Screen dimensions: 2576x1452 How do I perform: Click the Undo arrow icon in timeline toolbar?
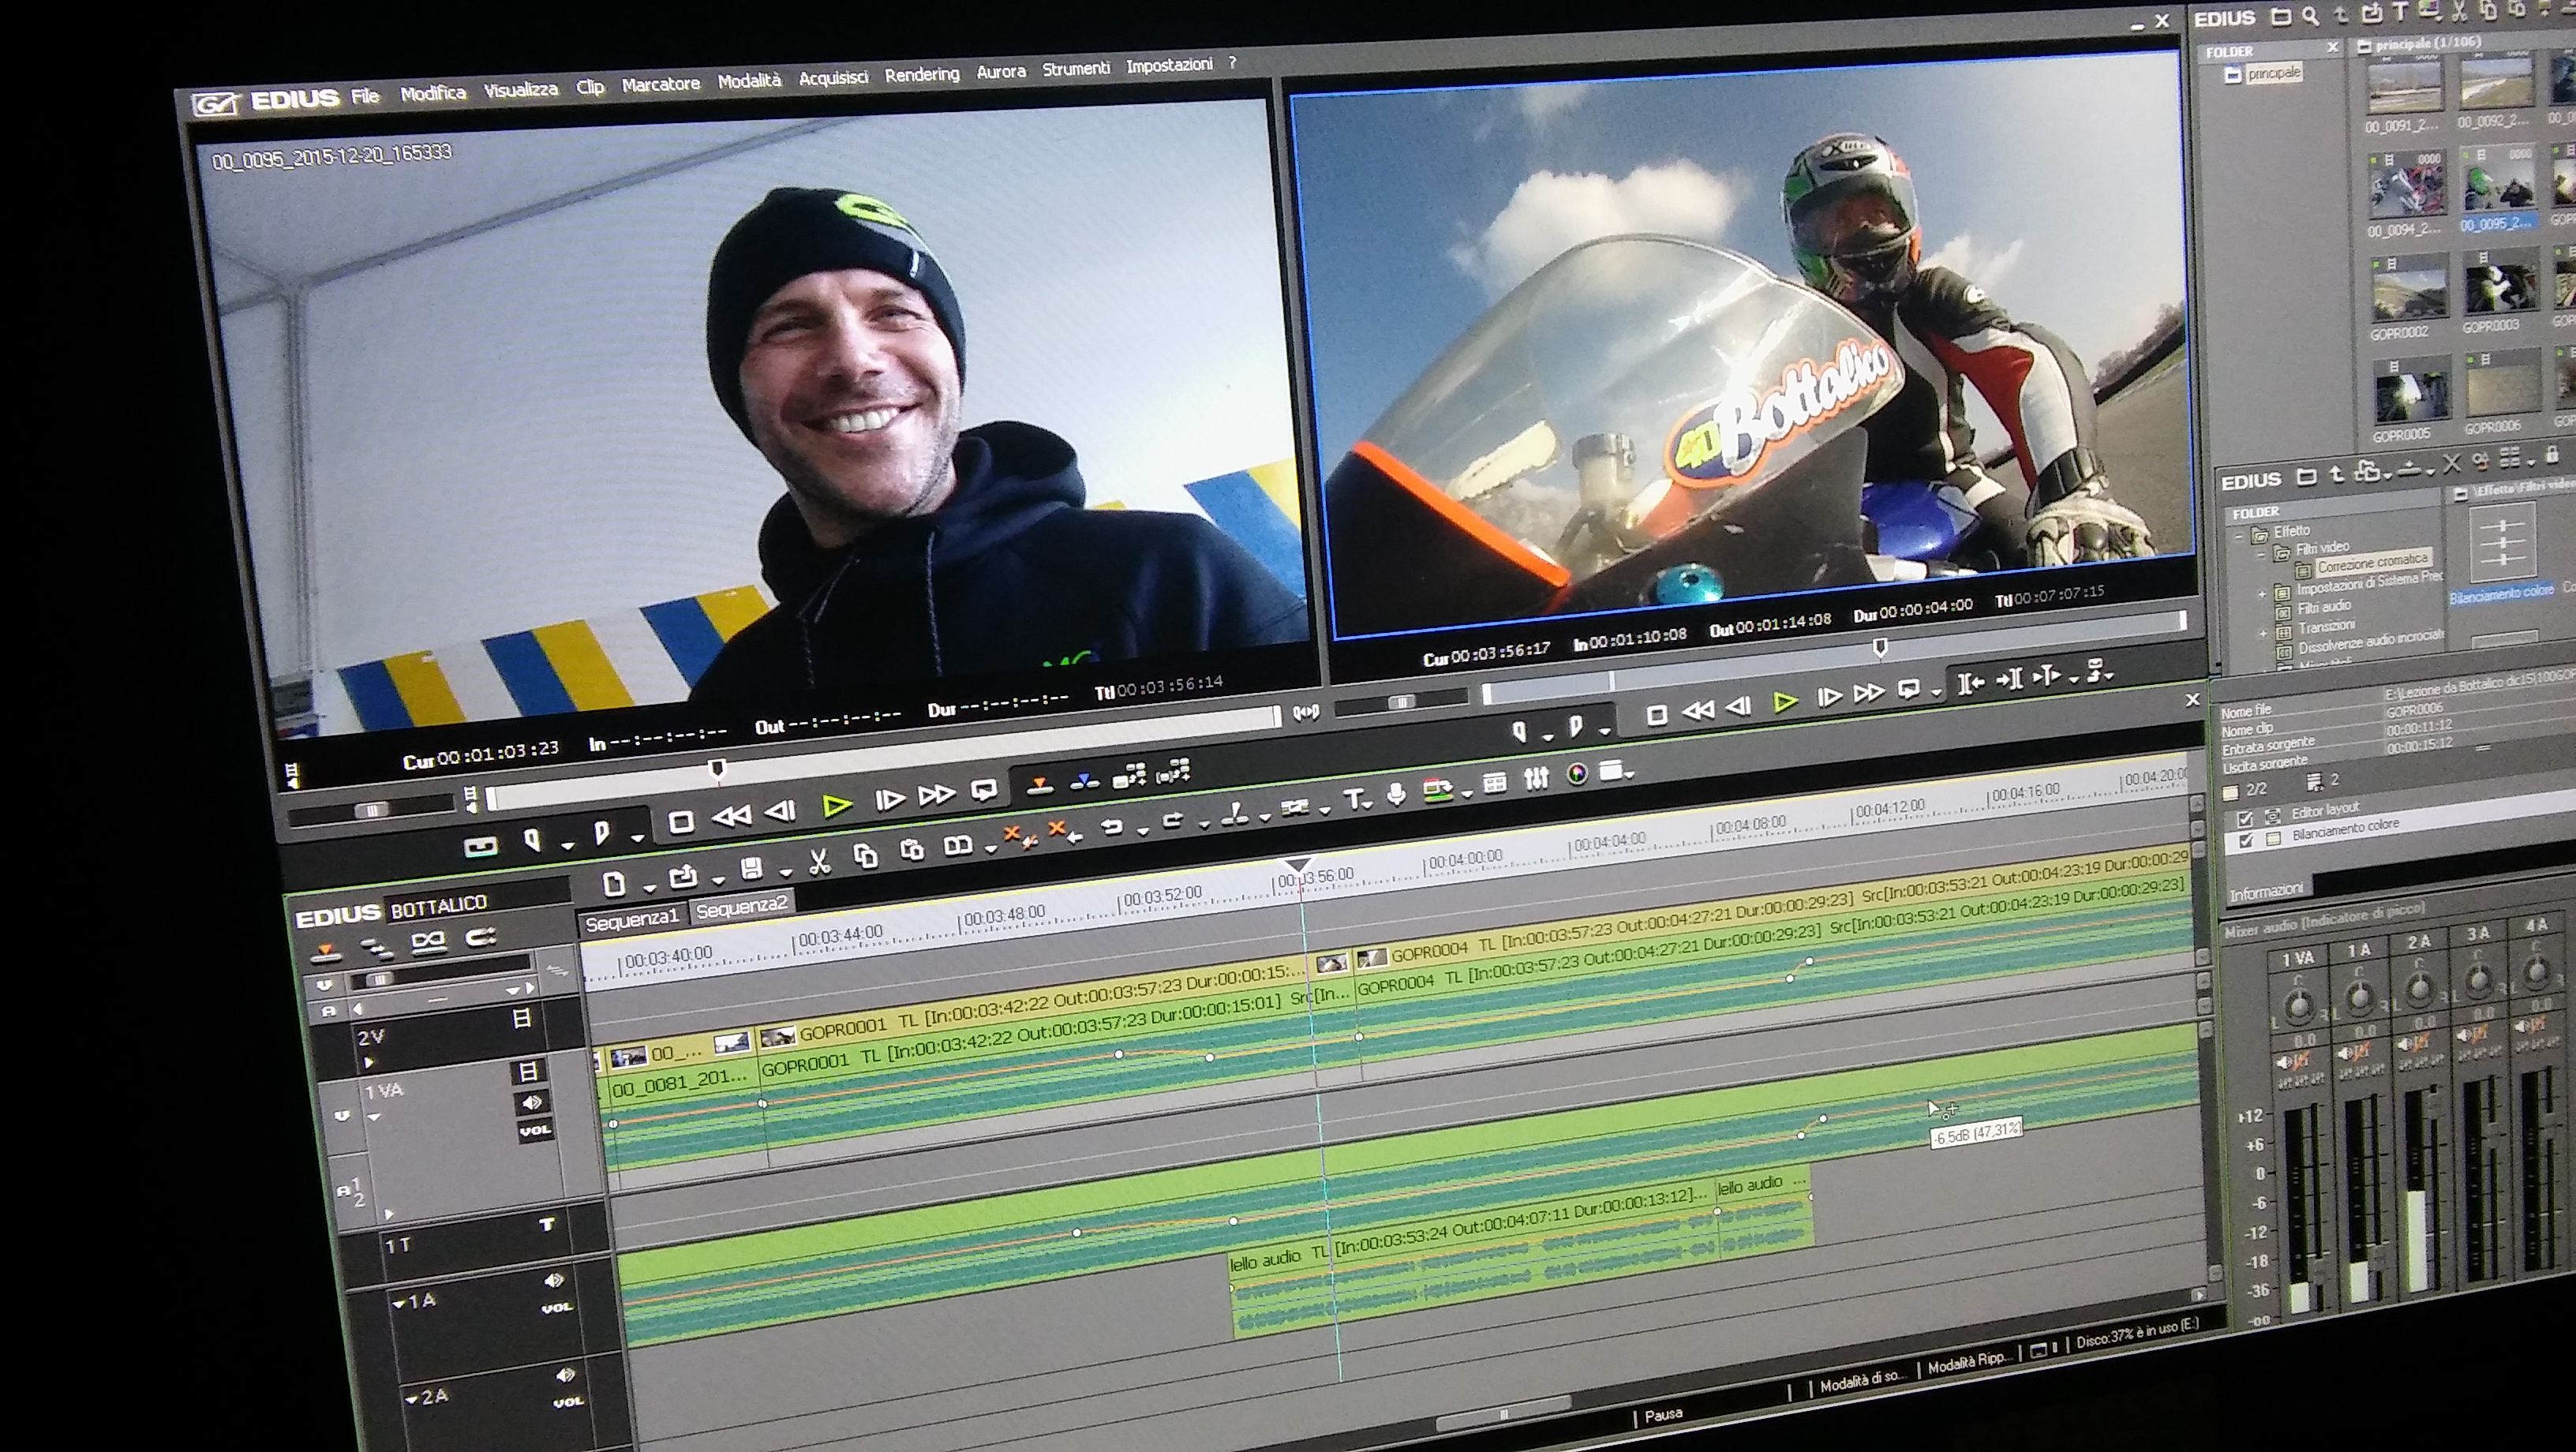pyautogui.click(x=1111, y=828)
